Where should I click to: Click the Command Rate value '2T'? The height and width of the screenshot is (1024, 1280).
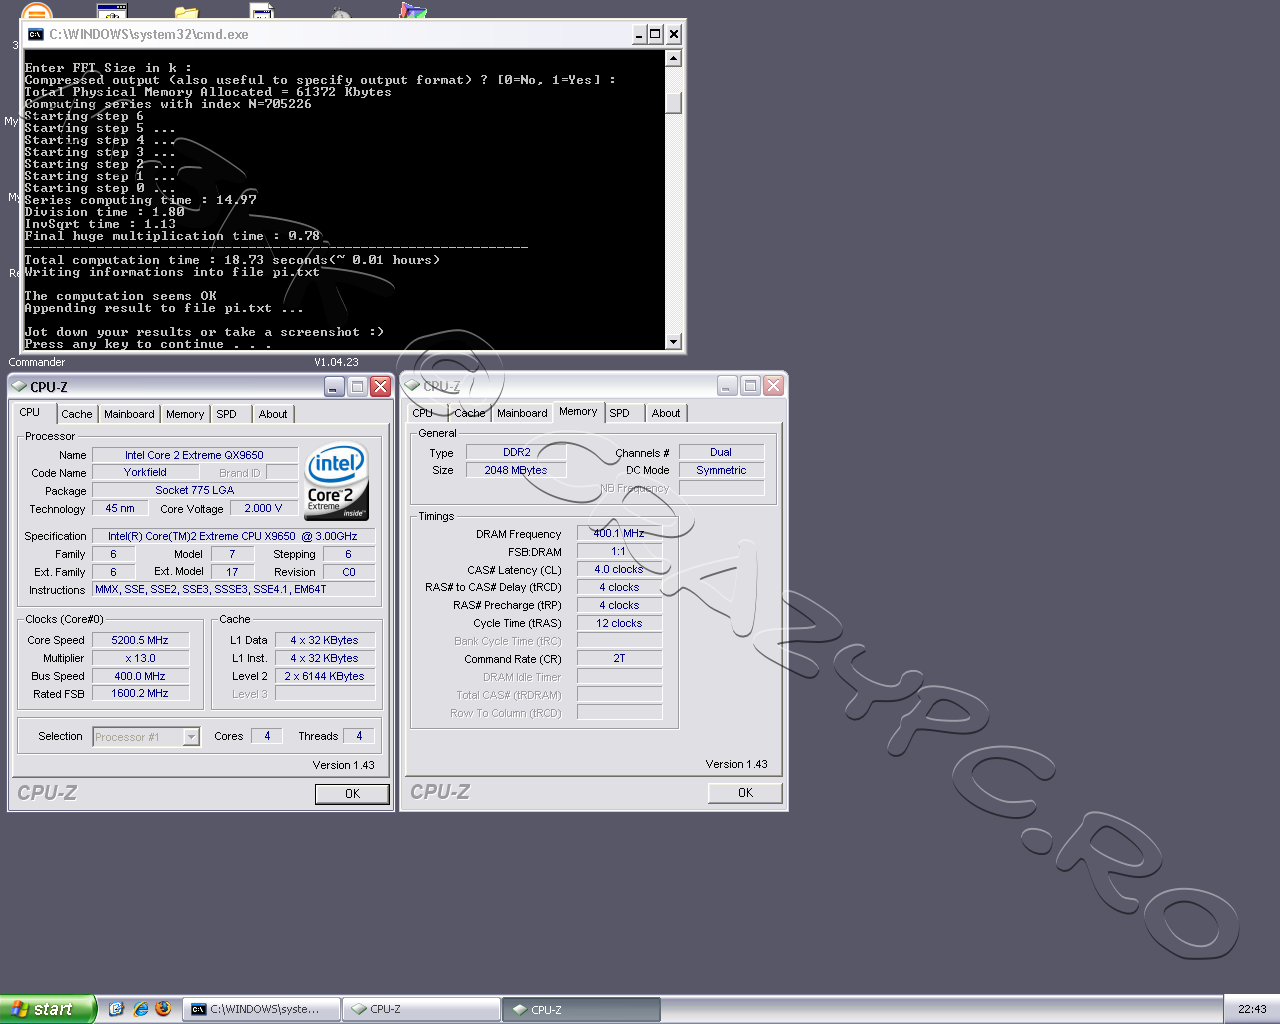(x=619, y=658)
